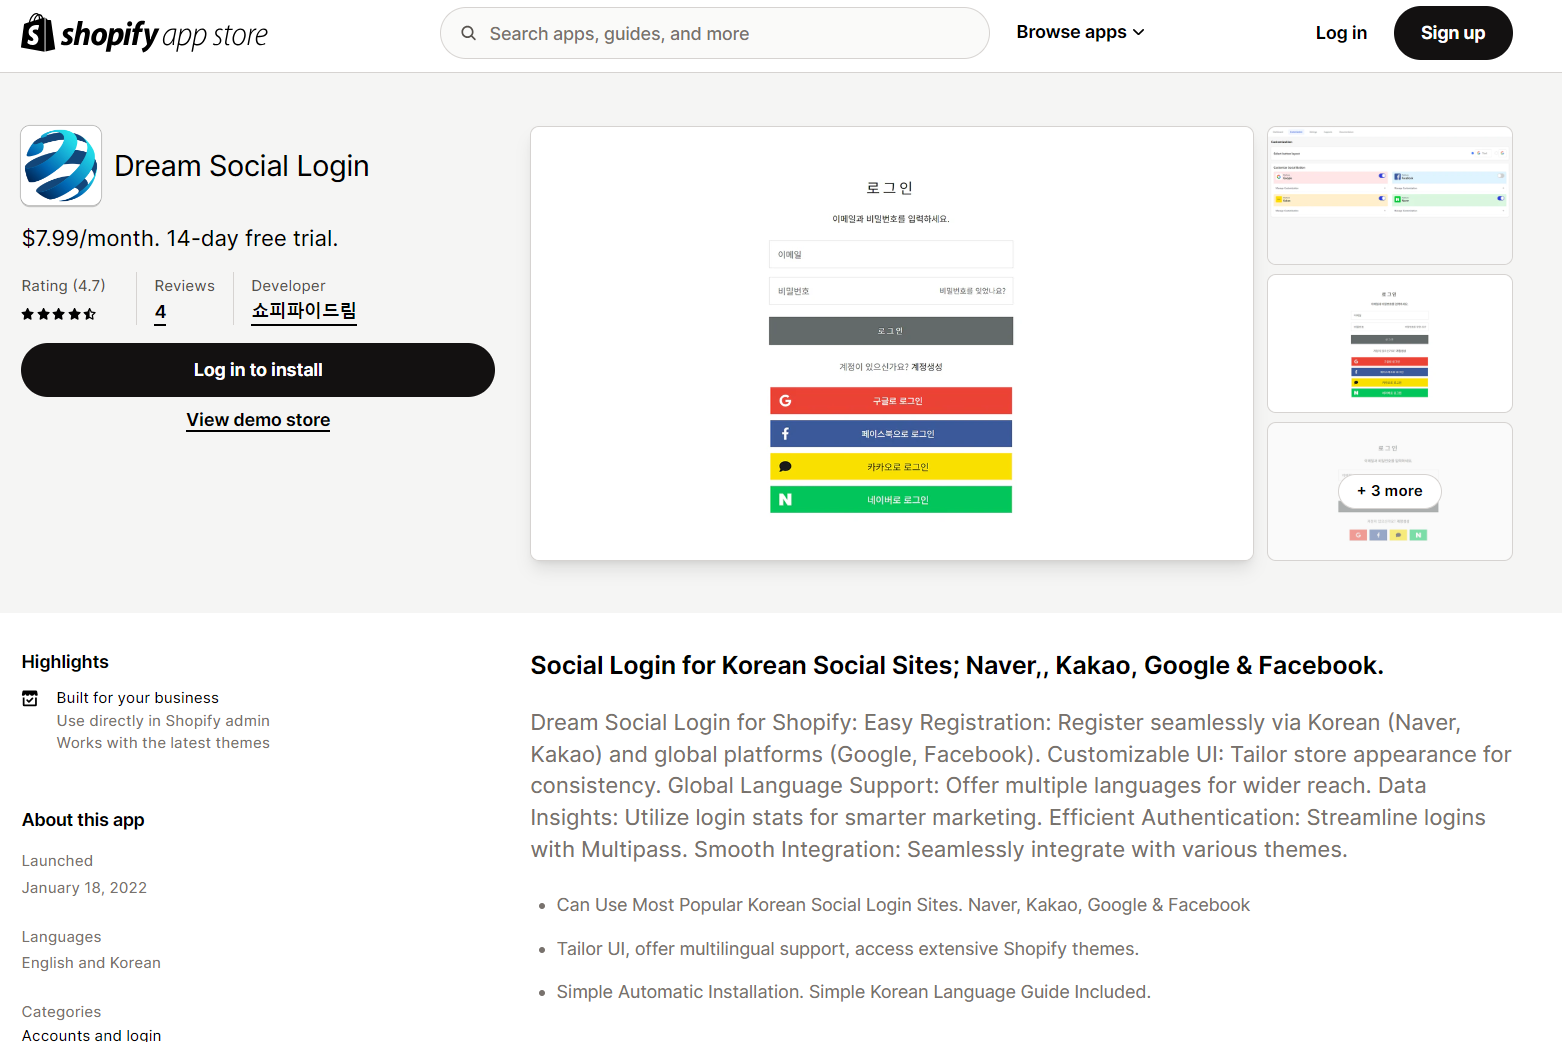This screenshot has height=1042, width=1562.
Task: Open the settings dashboard thumbnail
Action: 1390,196
